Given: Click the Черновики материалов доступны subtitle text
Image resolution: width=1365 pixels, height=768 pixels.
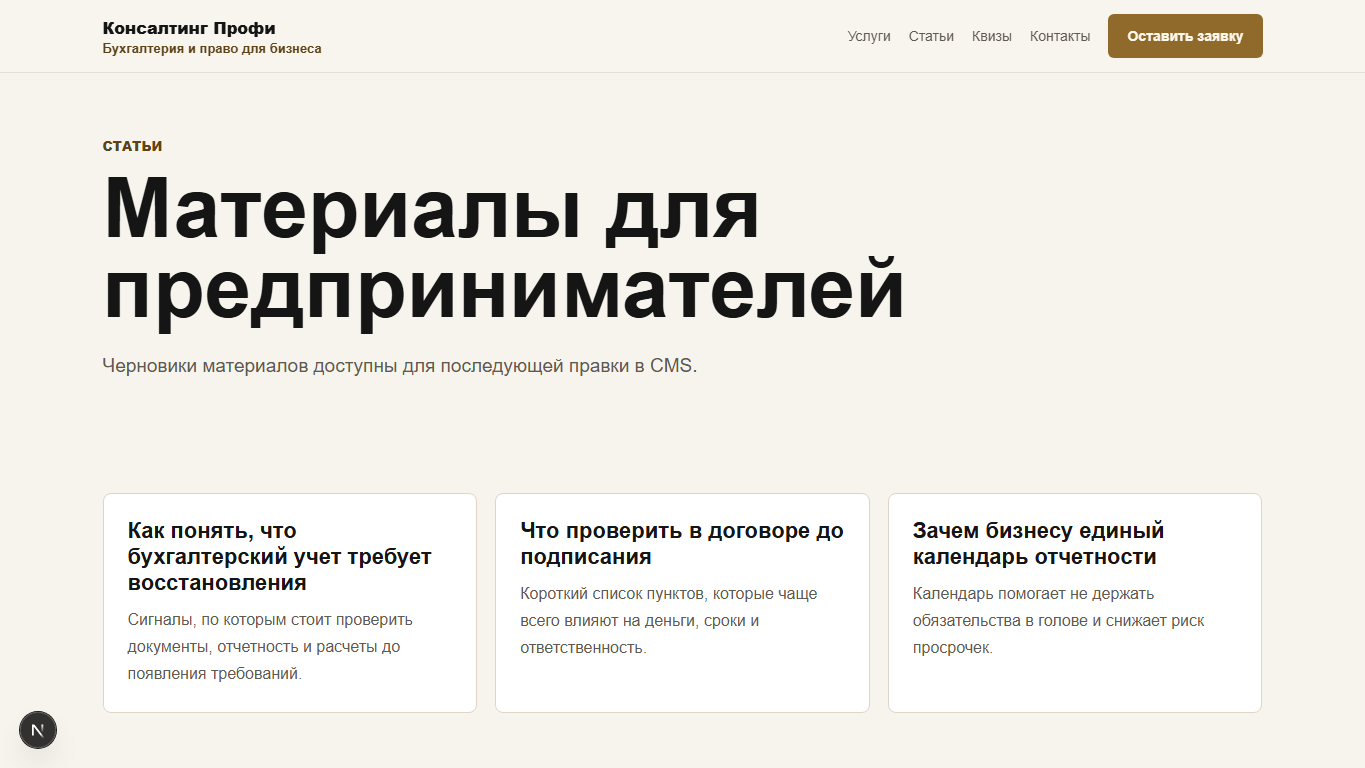Looking at the screenshot, I should click(x=400, y=365).
